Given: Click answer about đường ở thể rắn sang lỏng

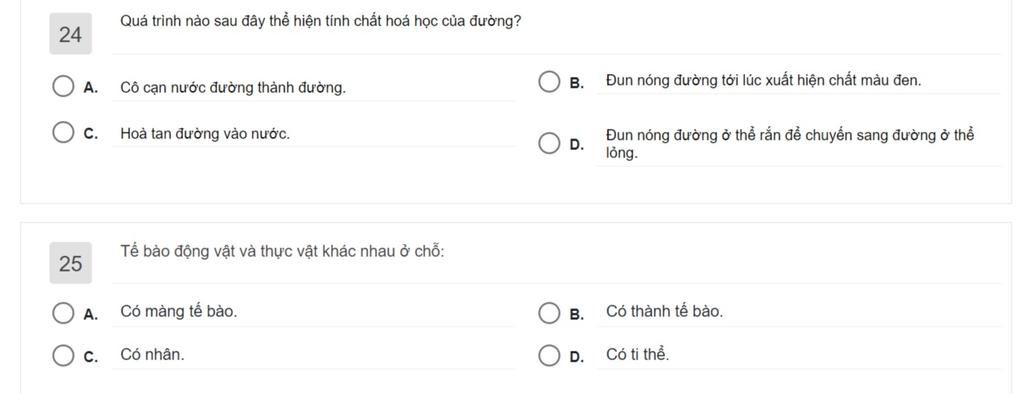Looking at the screenshot, I should (x=790, y=144).
